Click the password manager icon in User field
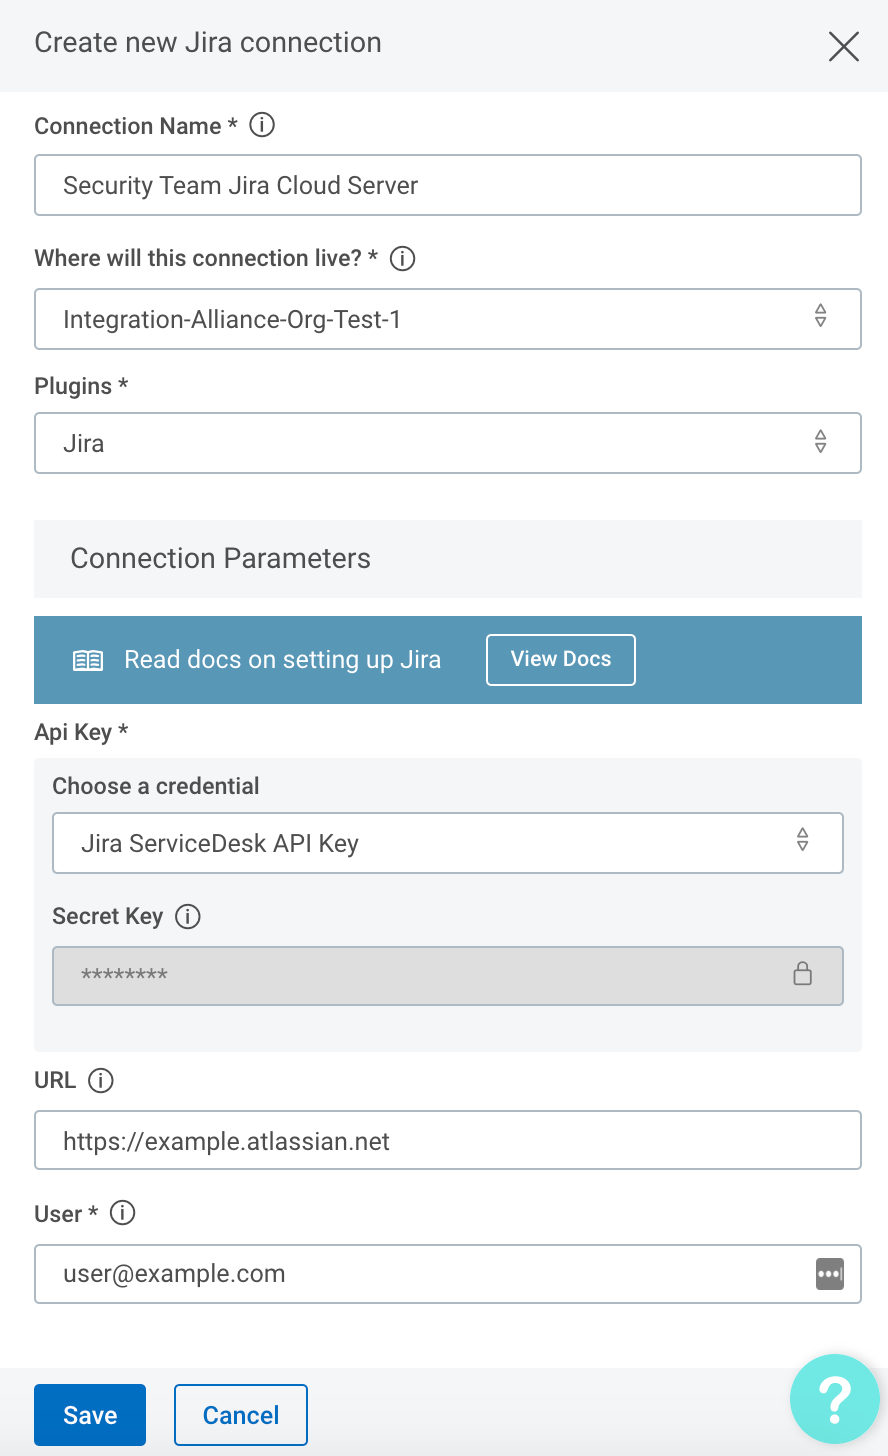The height and width of the screenshot is (1456, 888). [829, 1274]
